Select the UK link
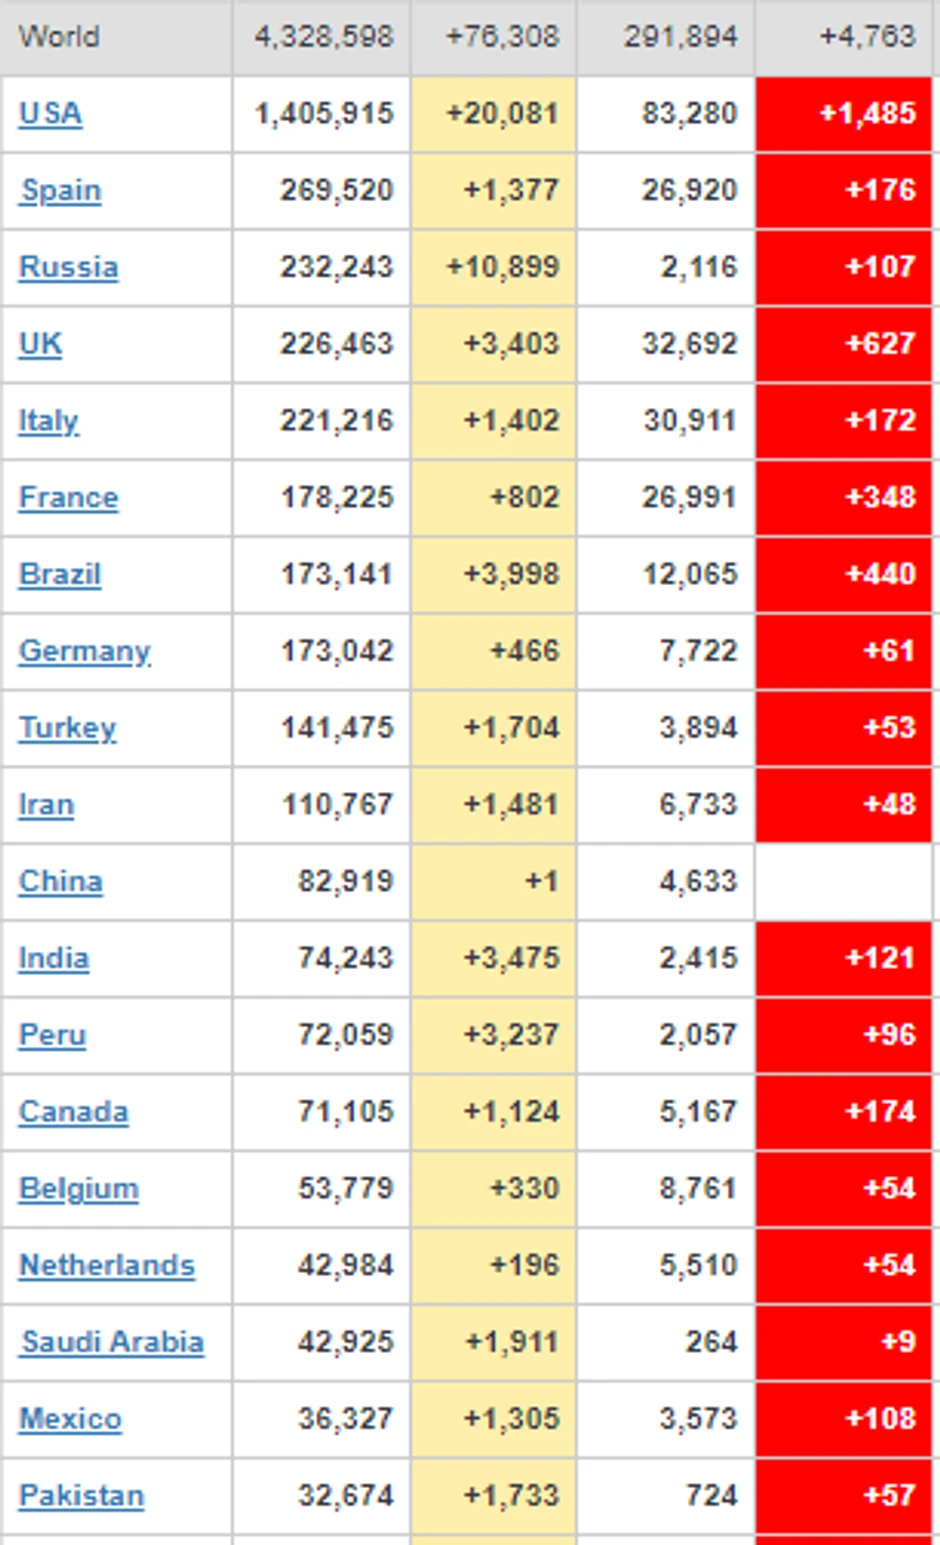Viewport: 940px width, 1545px height. 40,345
